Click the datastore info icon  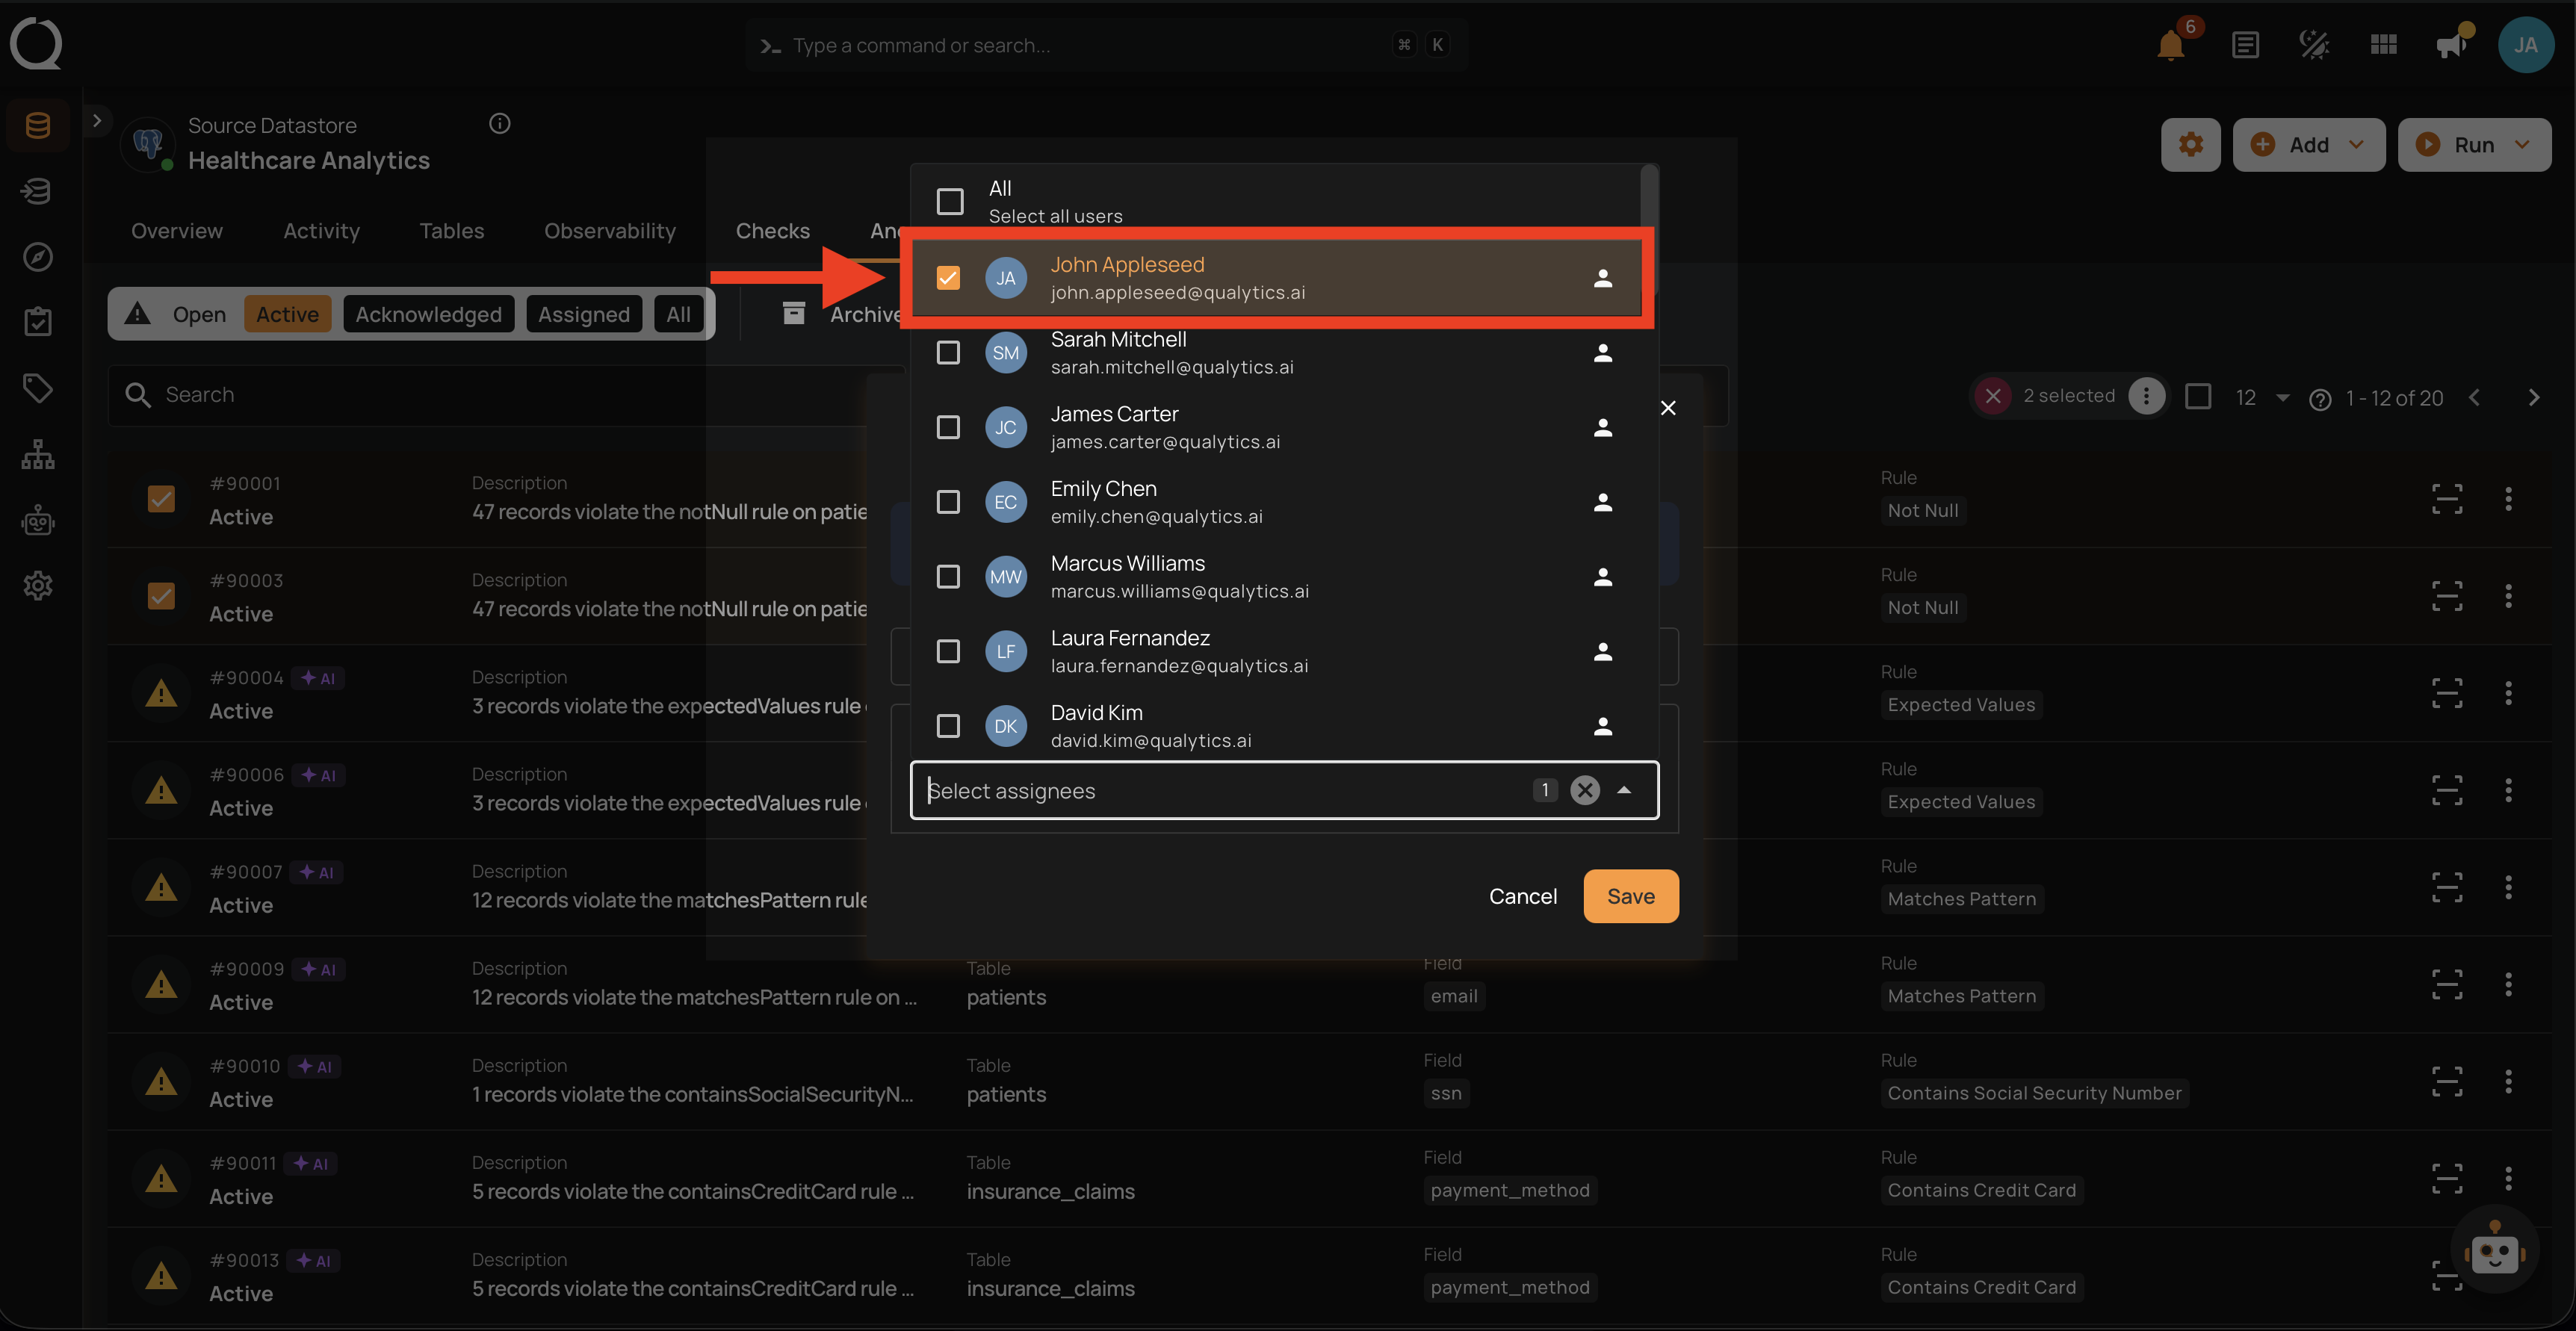coord(500,124)
